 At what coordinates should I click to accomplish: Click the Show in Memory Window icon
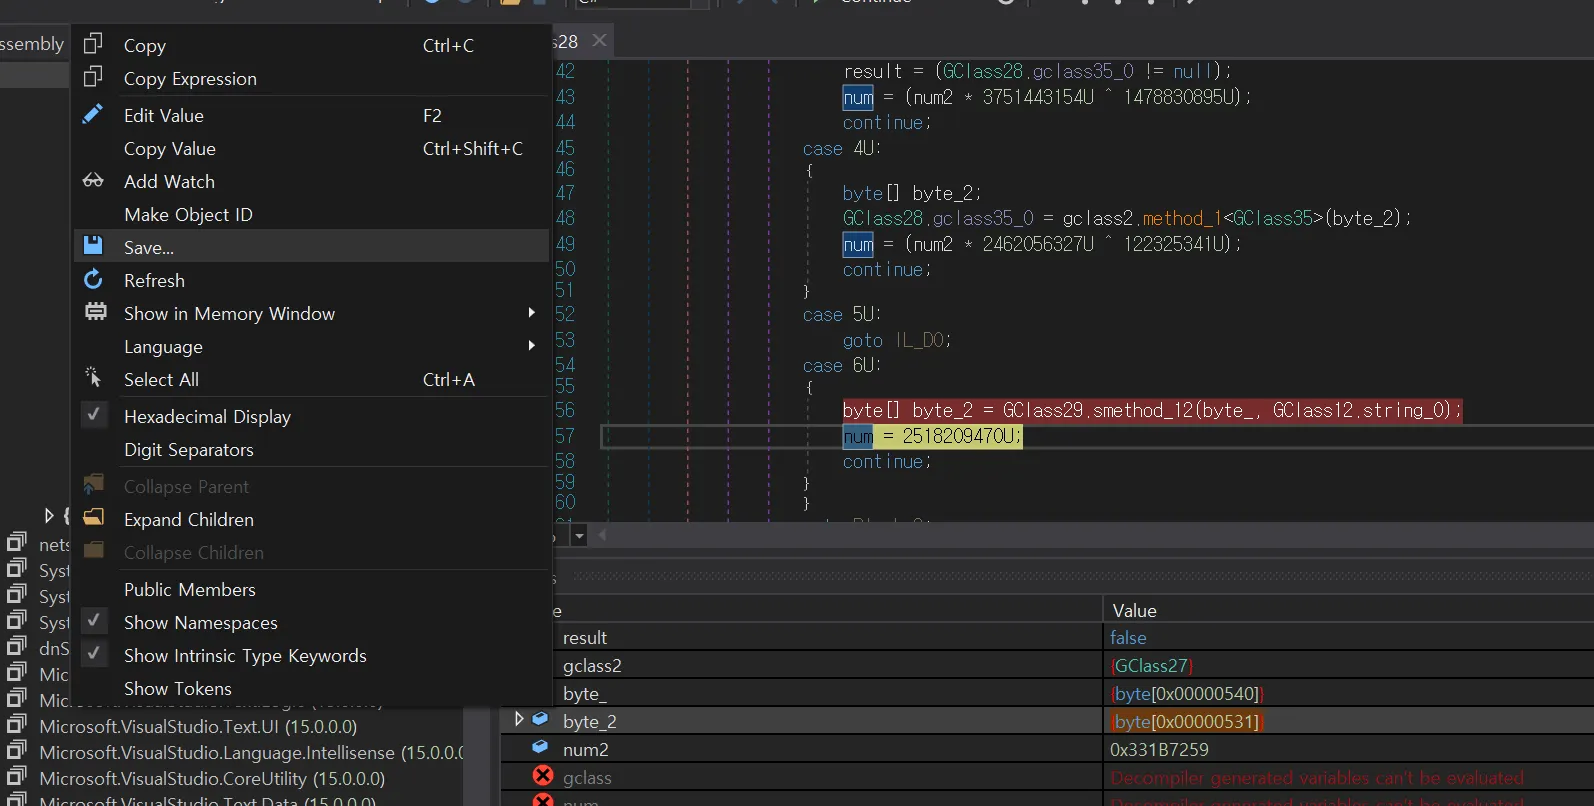tap(95, 312)
